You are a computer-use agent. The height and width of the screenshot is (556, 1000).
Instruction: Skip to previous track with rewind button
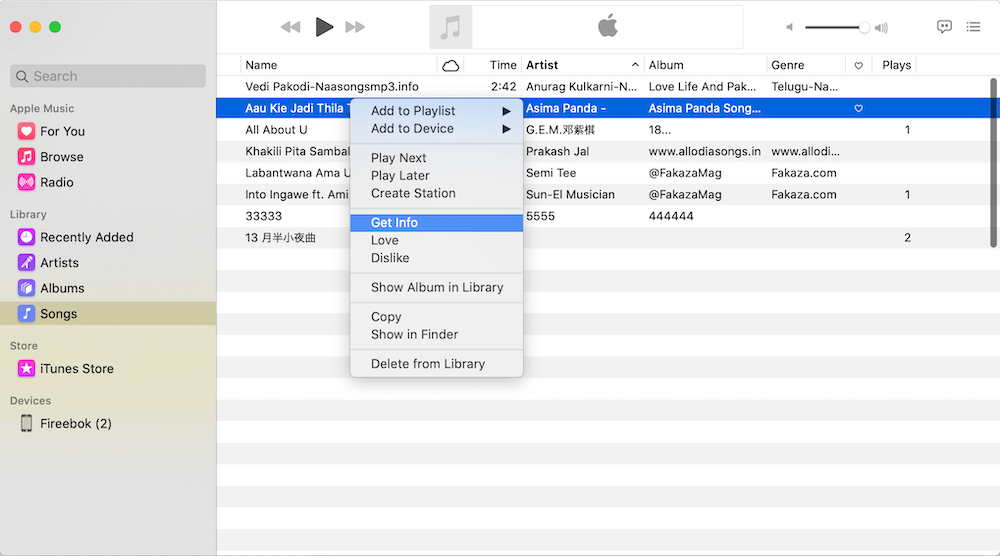click(x=290, y=27)
